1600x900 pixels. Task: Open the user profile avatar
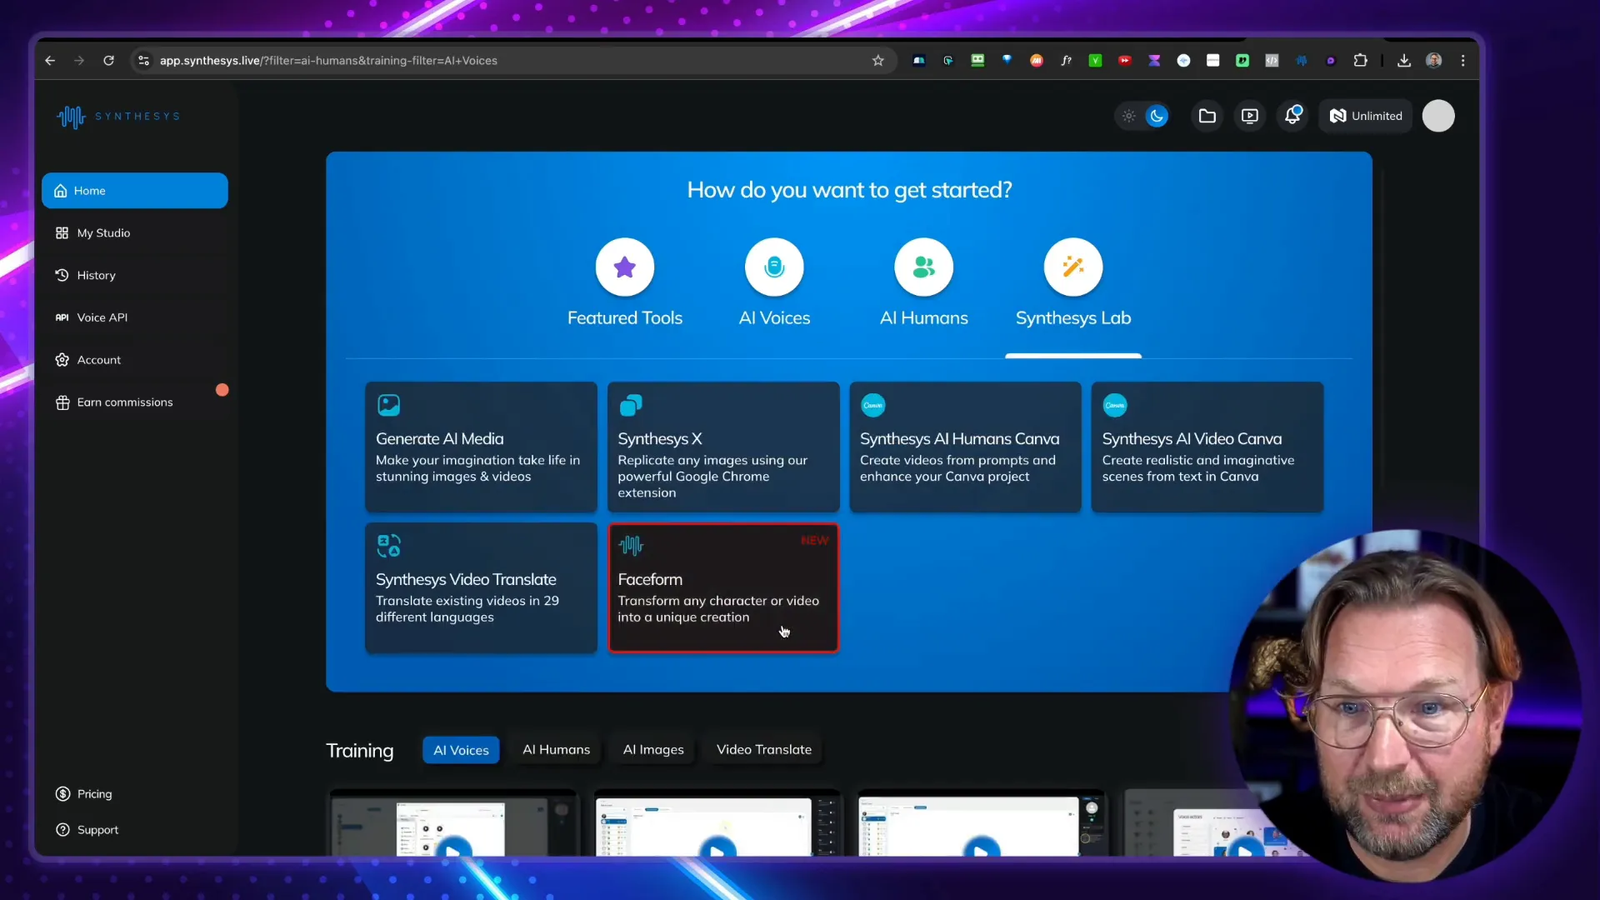[1438, 116]
